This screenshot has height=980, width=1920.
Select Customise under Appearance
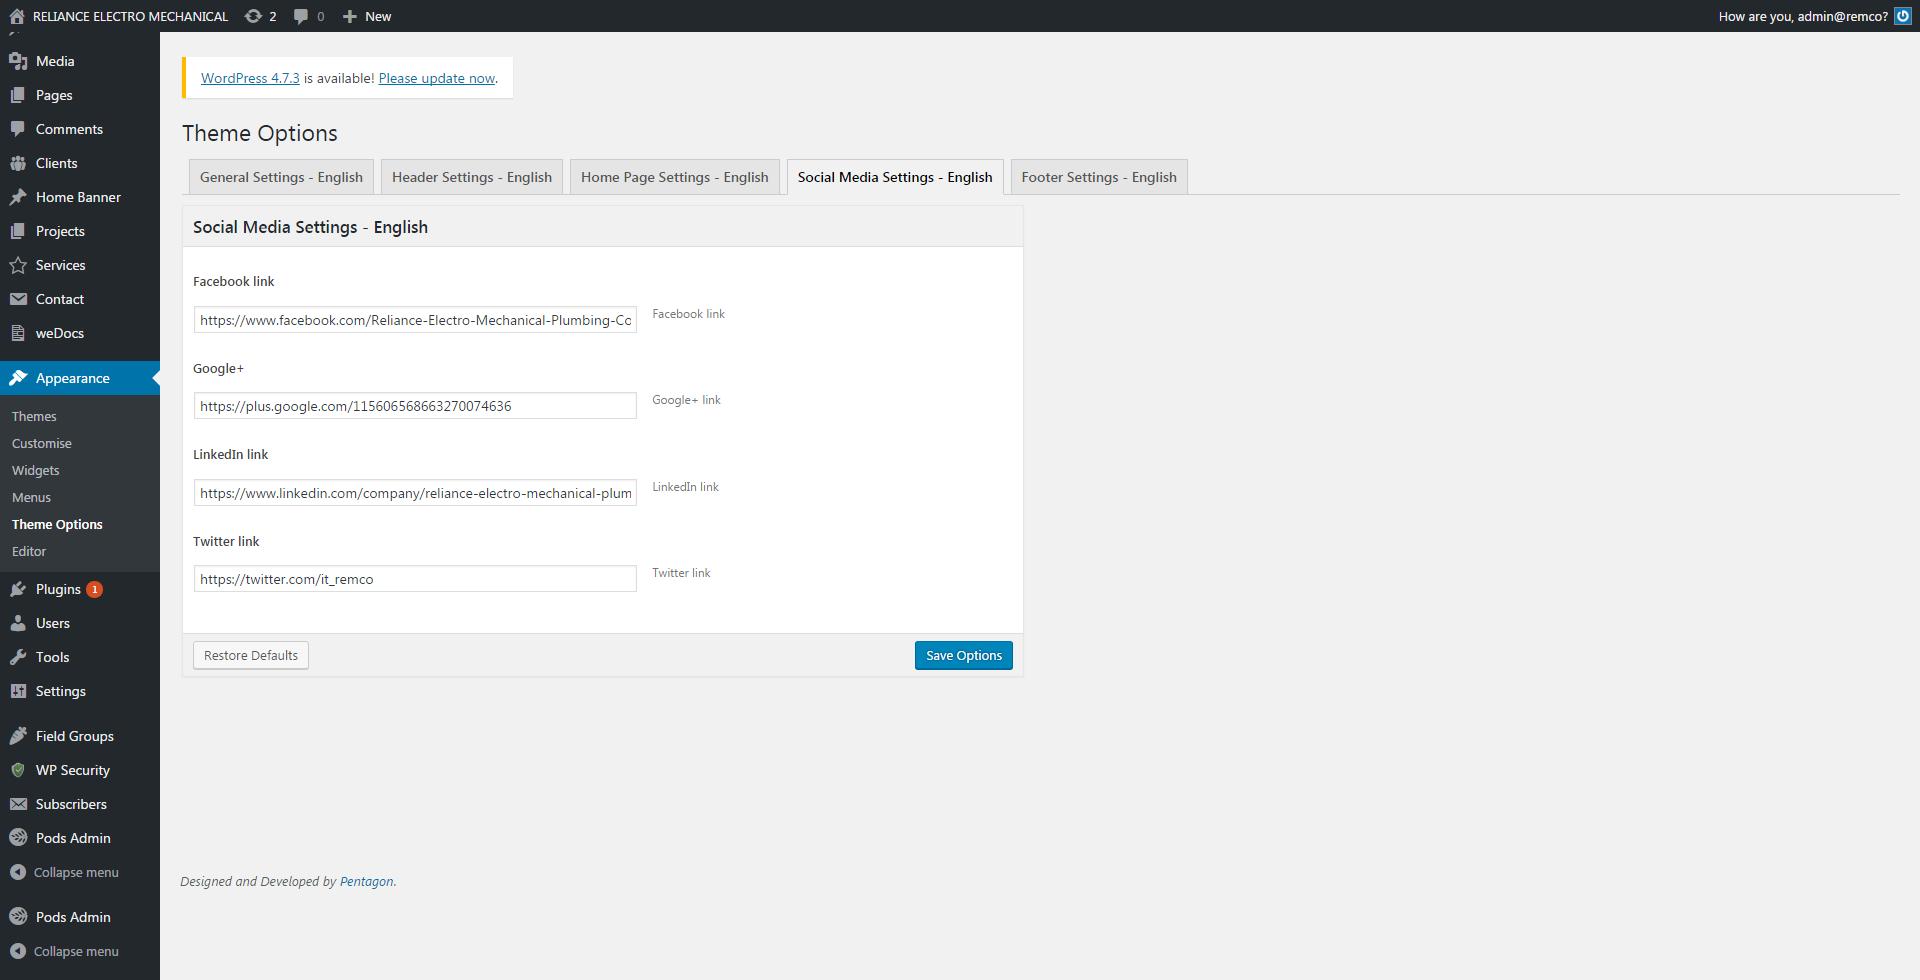tap(42, 443)
